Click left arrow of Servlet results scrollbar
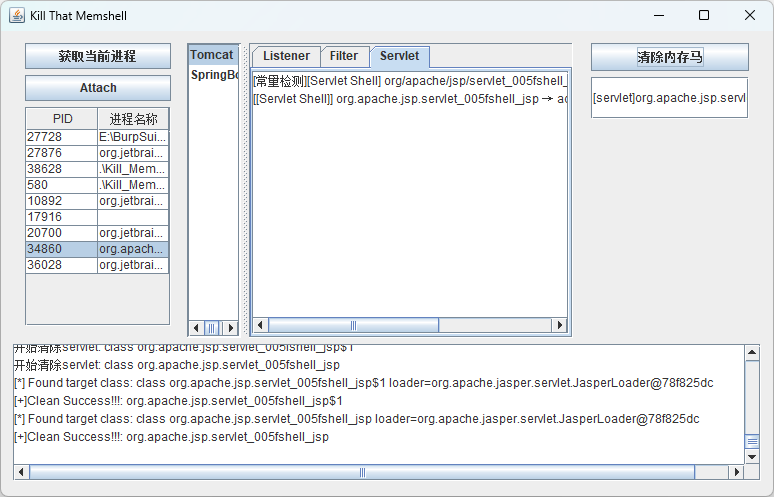The width and height of the screenshot is (774, 497). coord(261,325)
